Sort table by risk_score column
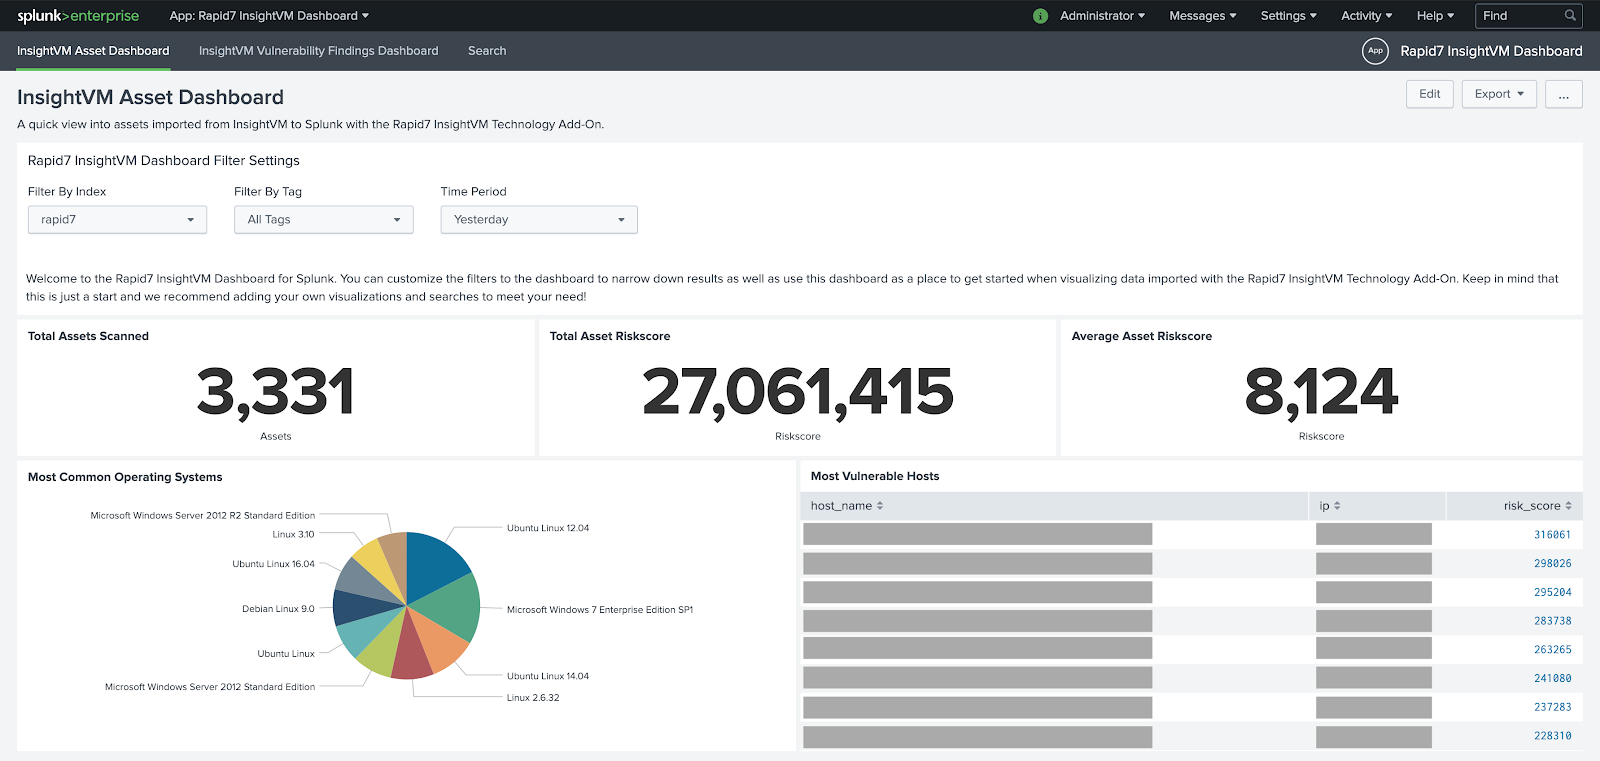 pos(1537,506)
